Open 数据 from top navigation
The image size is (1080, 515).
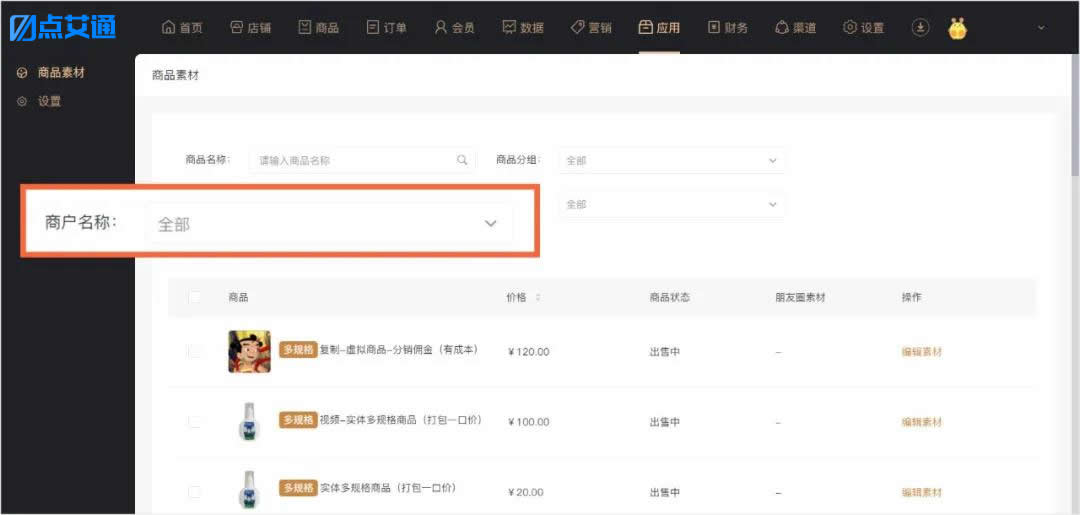click(523, 28)
